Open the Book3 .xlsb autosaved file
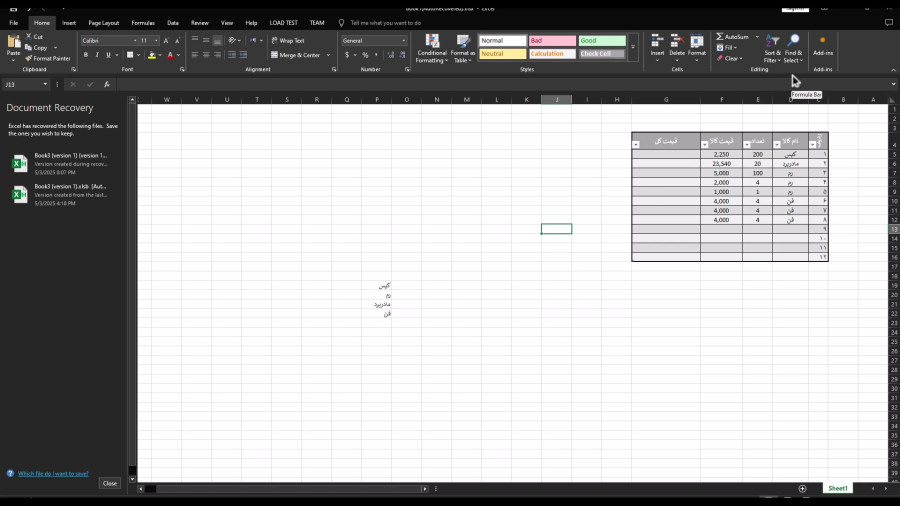 coord(63,194)
